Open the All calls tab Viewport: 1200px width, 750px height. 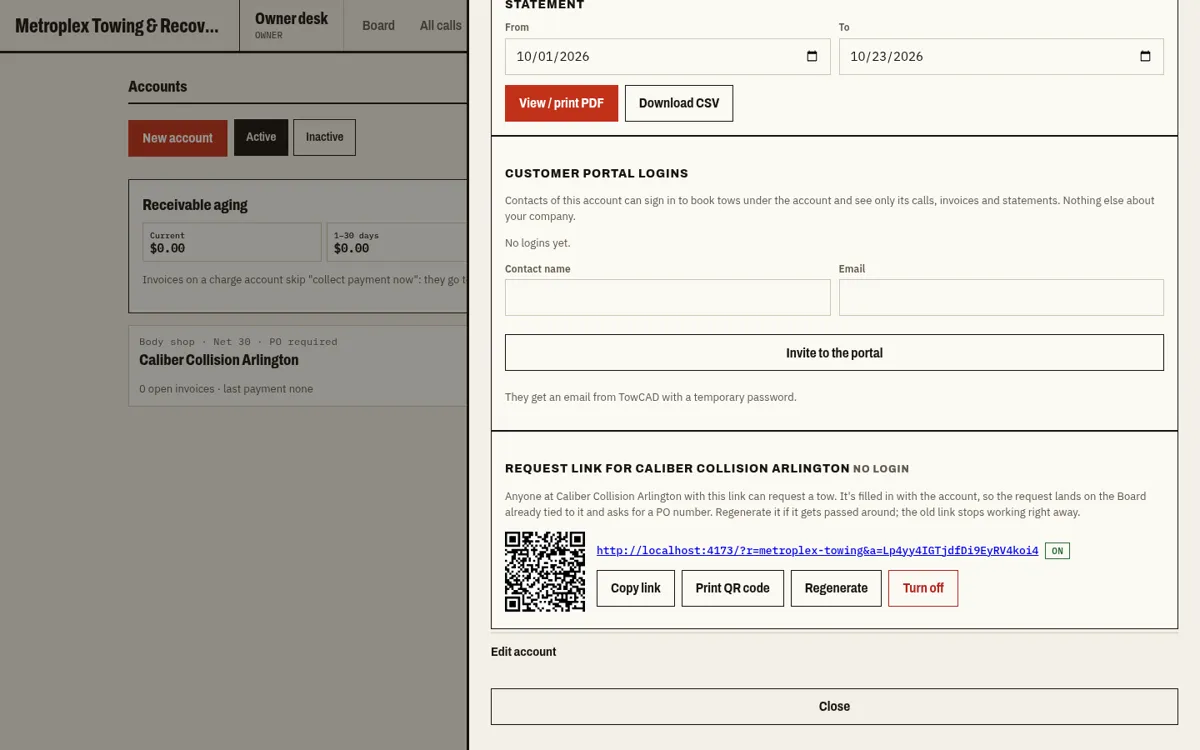(440, 25)
